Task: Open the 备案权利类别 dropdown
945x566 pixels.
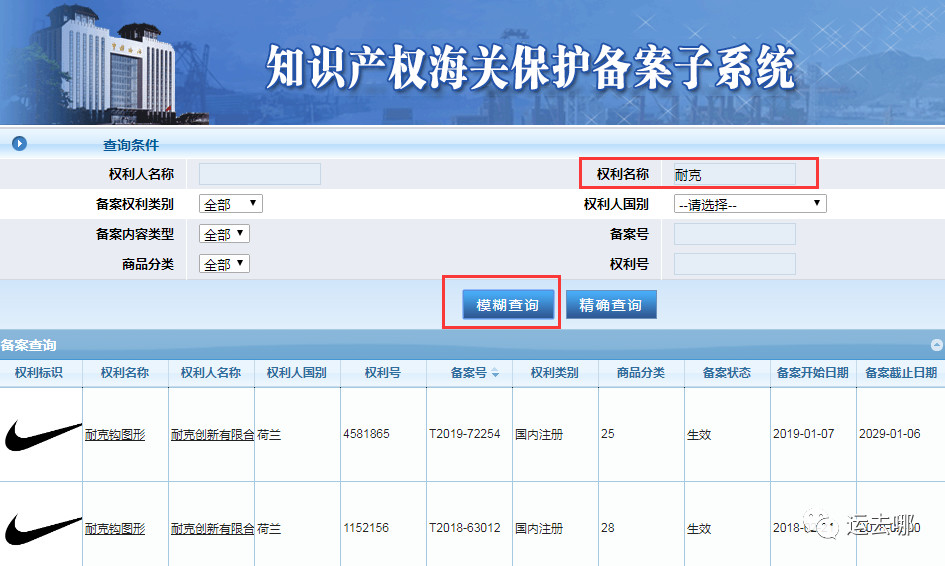Action: [x=231, y=204]
